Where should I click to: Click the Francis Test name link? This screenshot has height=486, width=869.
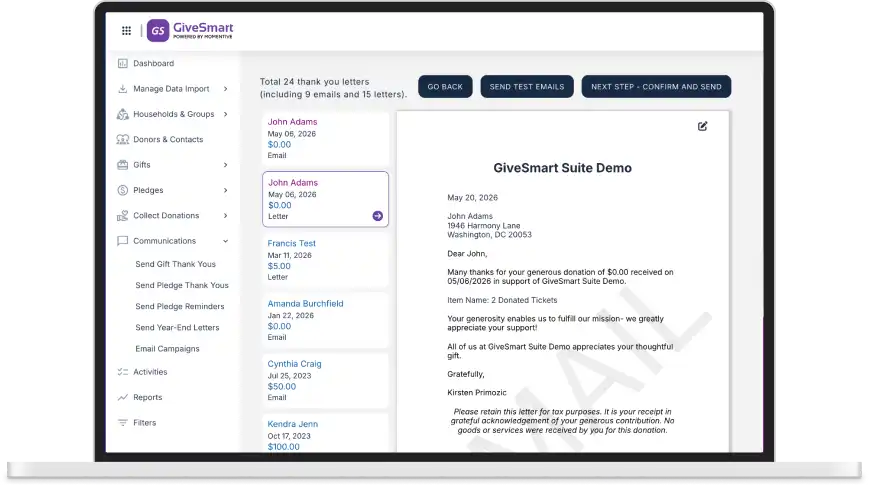point(292,243)
